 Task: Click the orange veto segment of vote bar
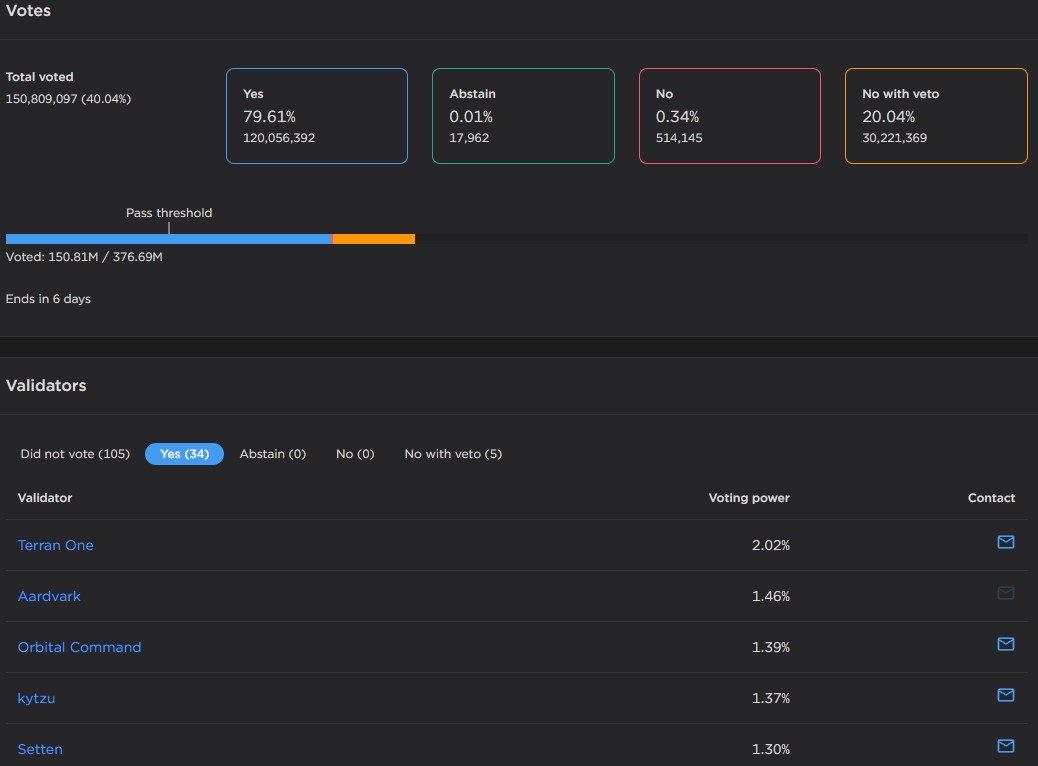pyautogui.click(x=374, y=239)
